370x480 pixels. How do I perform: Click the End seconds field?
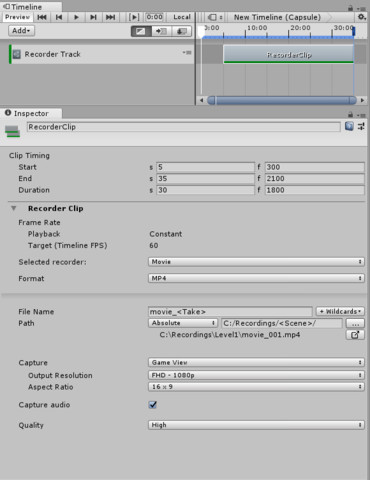click(205, 179)
